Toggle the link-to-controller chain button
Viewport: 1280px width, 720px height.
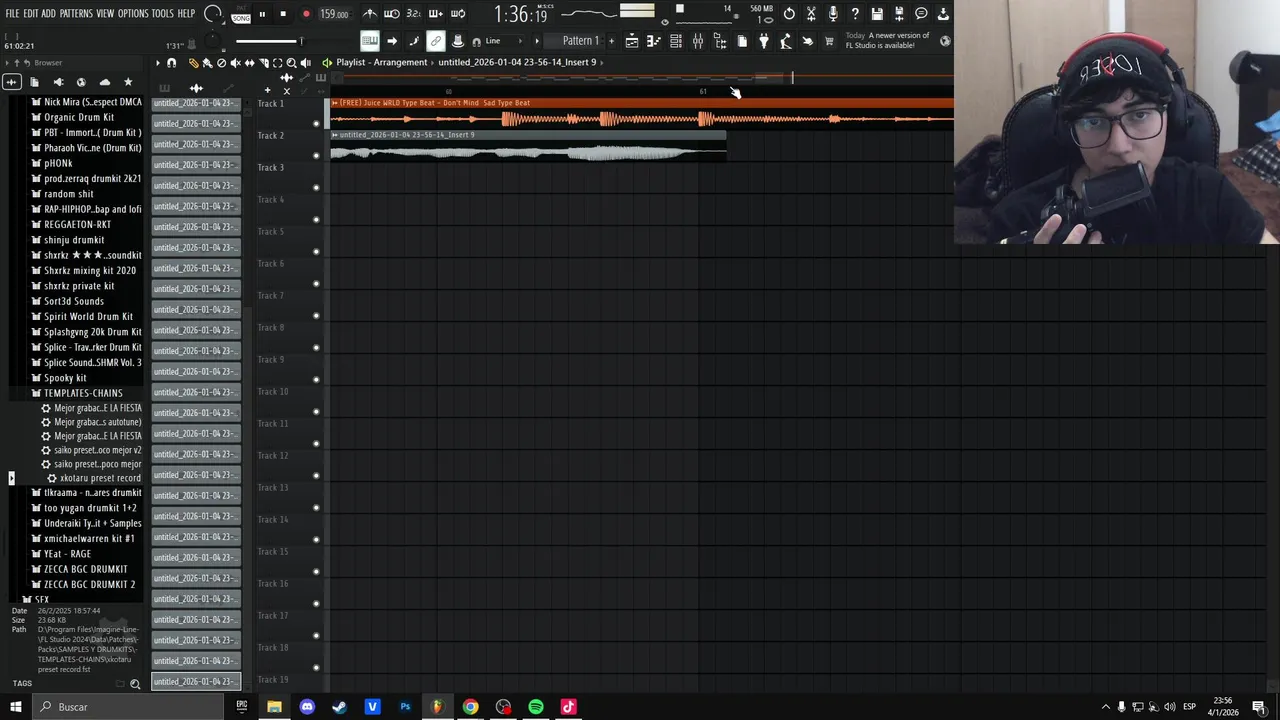click(436, 41)
